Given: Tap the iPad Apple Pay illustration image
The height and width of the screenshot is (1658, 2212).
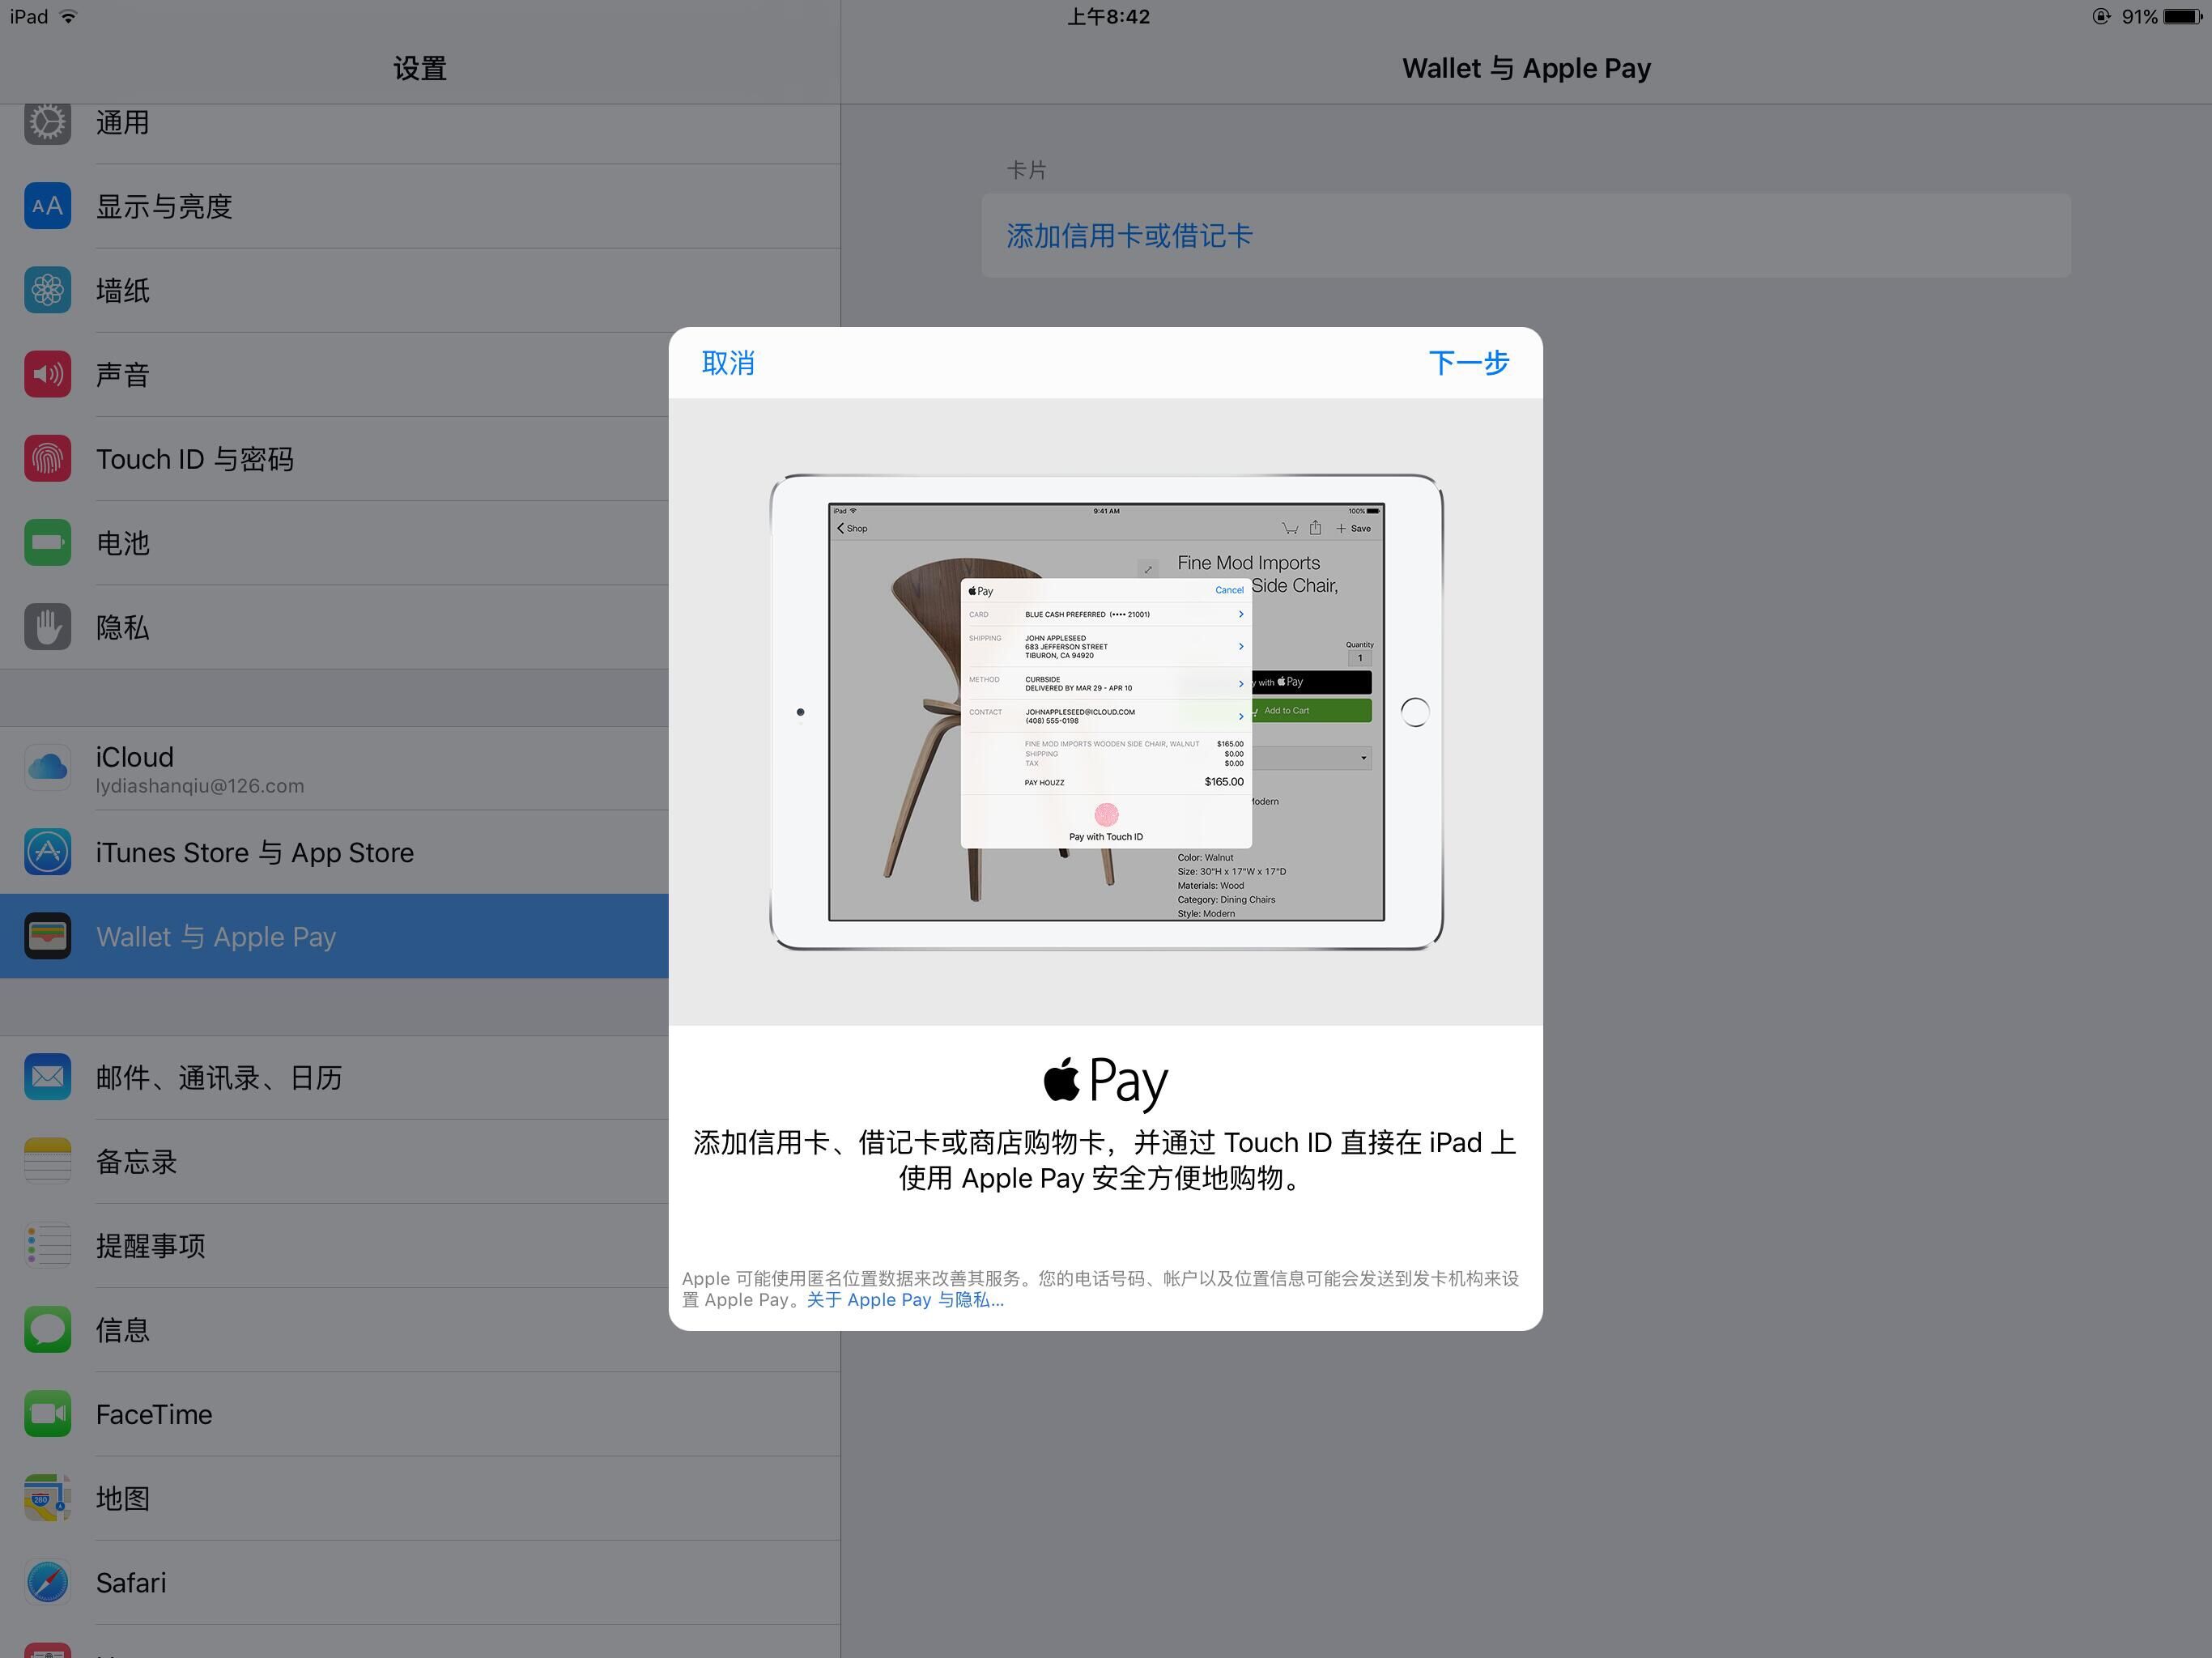Looking at the screenshot, I should point(1106,712).
